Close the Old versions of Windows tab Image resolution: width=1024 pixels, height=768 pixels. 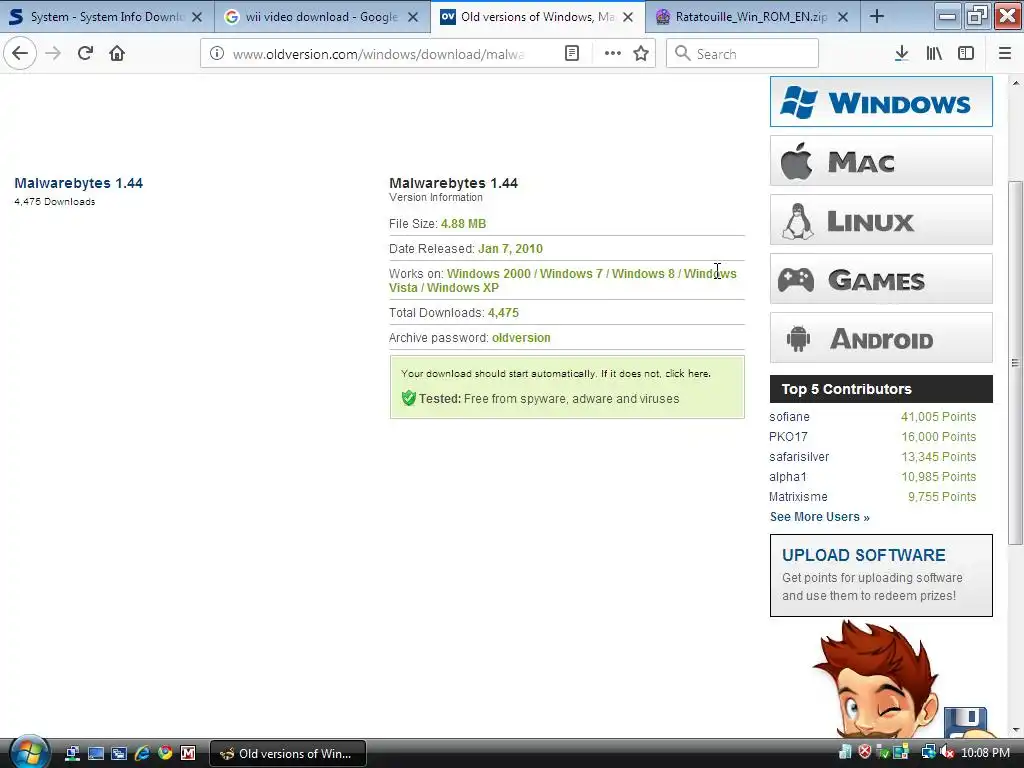click(628, 17)
